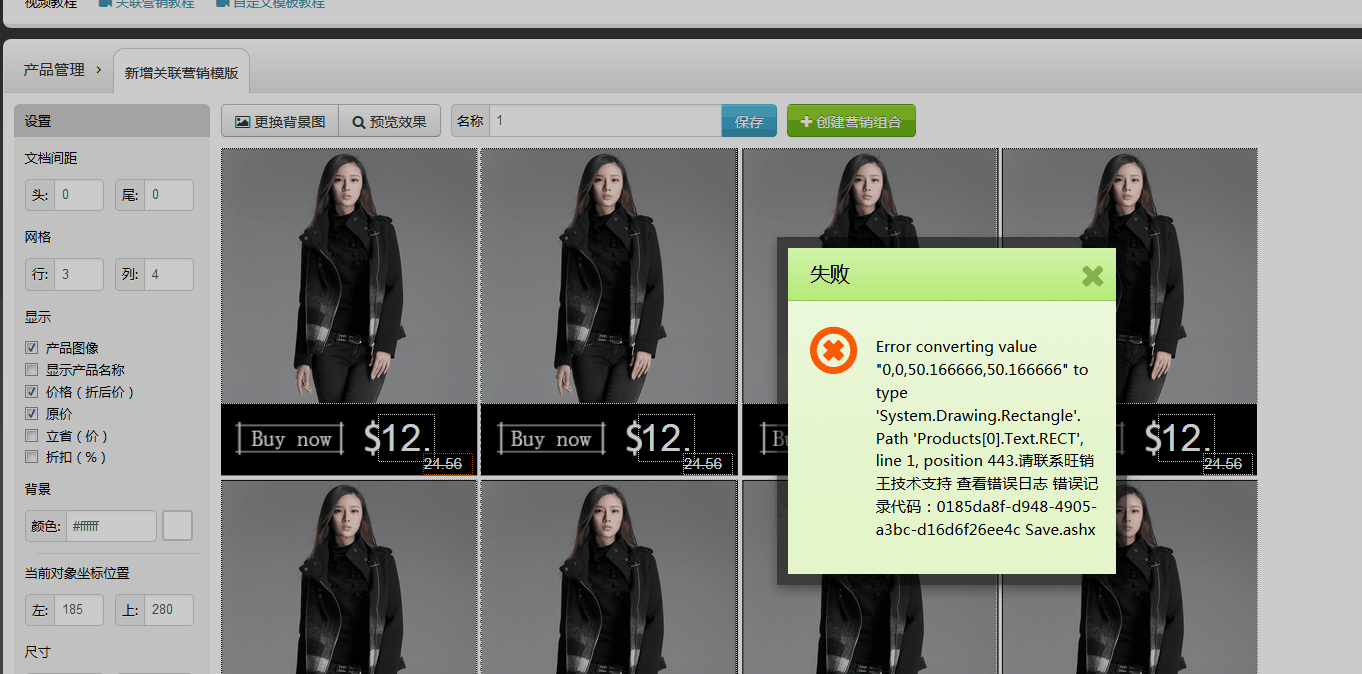Toggle the 价格（折后价）checkbox
The image size is (1362, 674).
click(32, 392)
